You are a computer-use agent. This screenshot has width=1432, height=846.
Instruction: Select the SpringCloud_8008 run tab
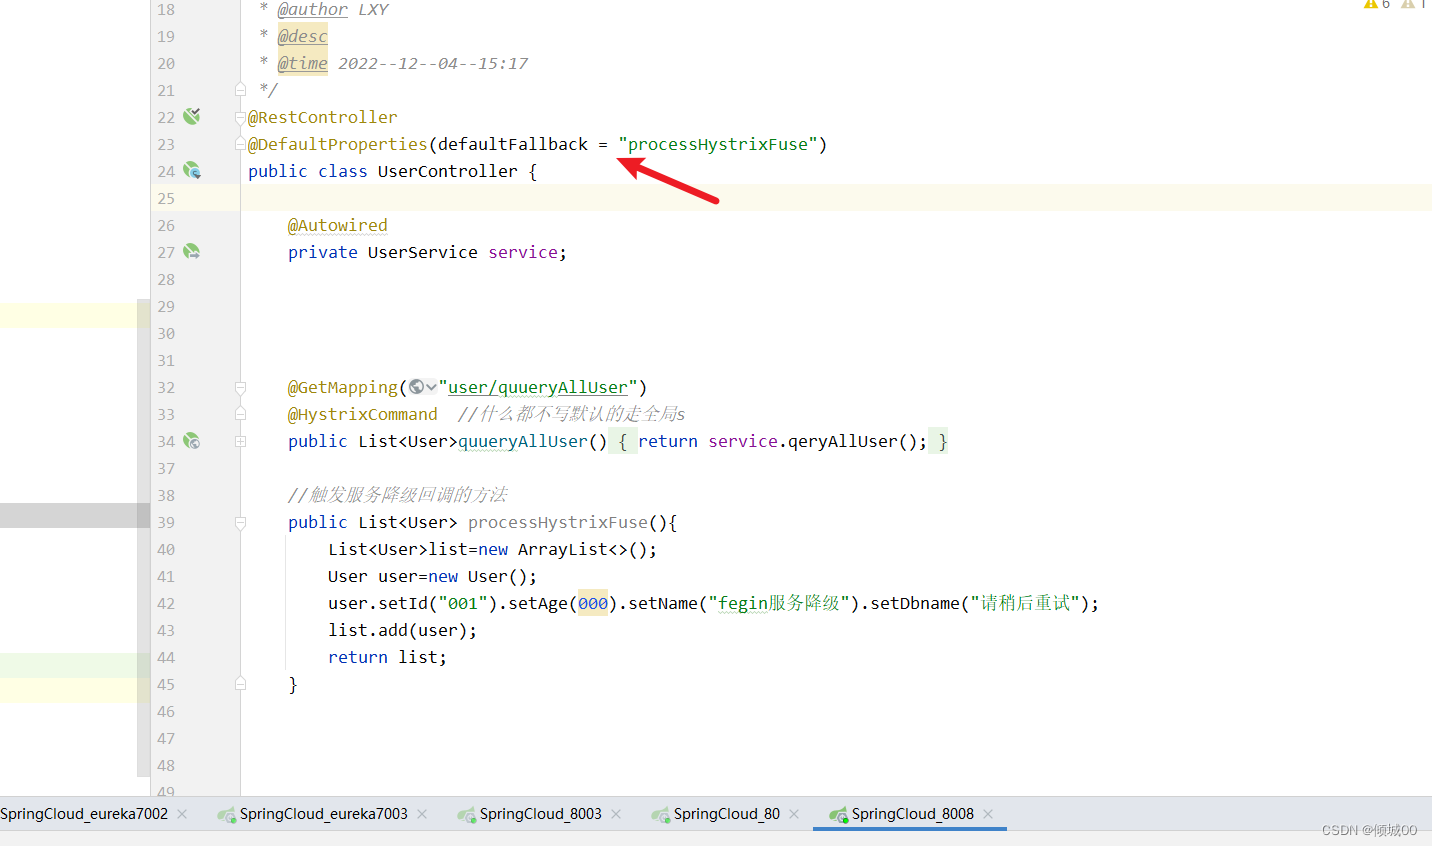[x=912, y=814]
